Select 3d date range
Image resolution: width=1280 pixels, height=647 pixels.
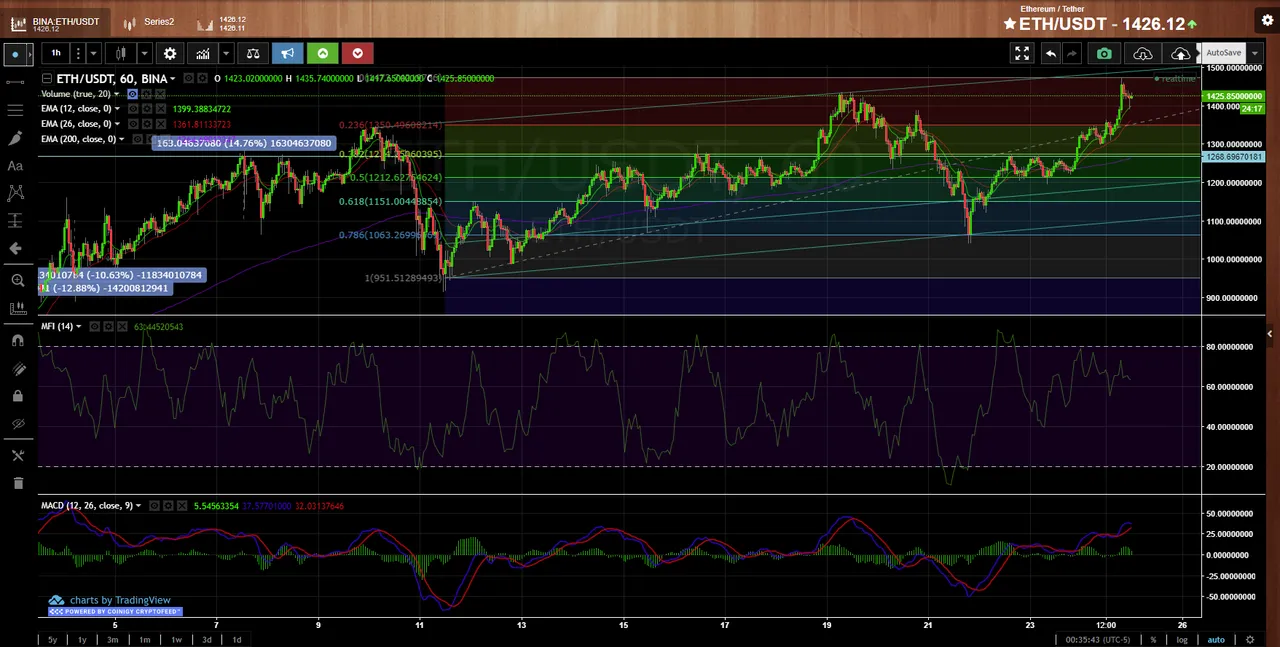[206, 639]
